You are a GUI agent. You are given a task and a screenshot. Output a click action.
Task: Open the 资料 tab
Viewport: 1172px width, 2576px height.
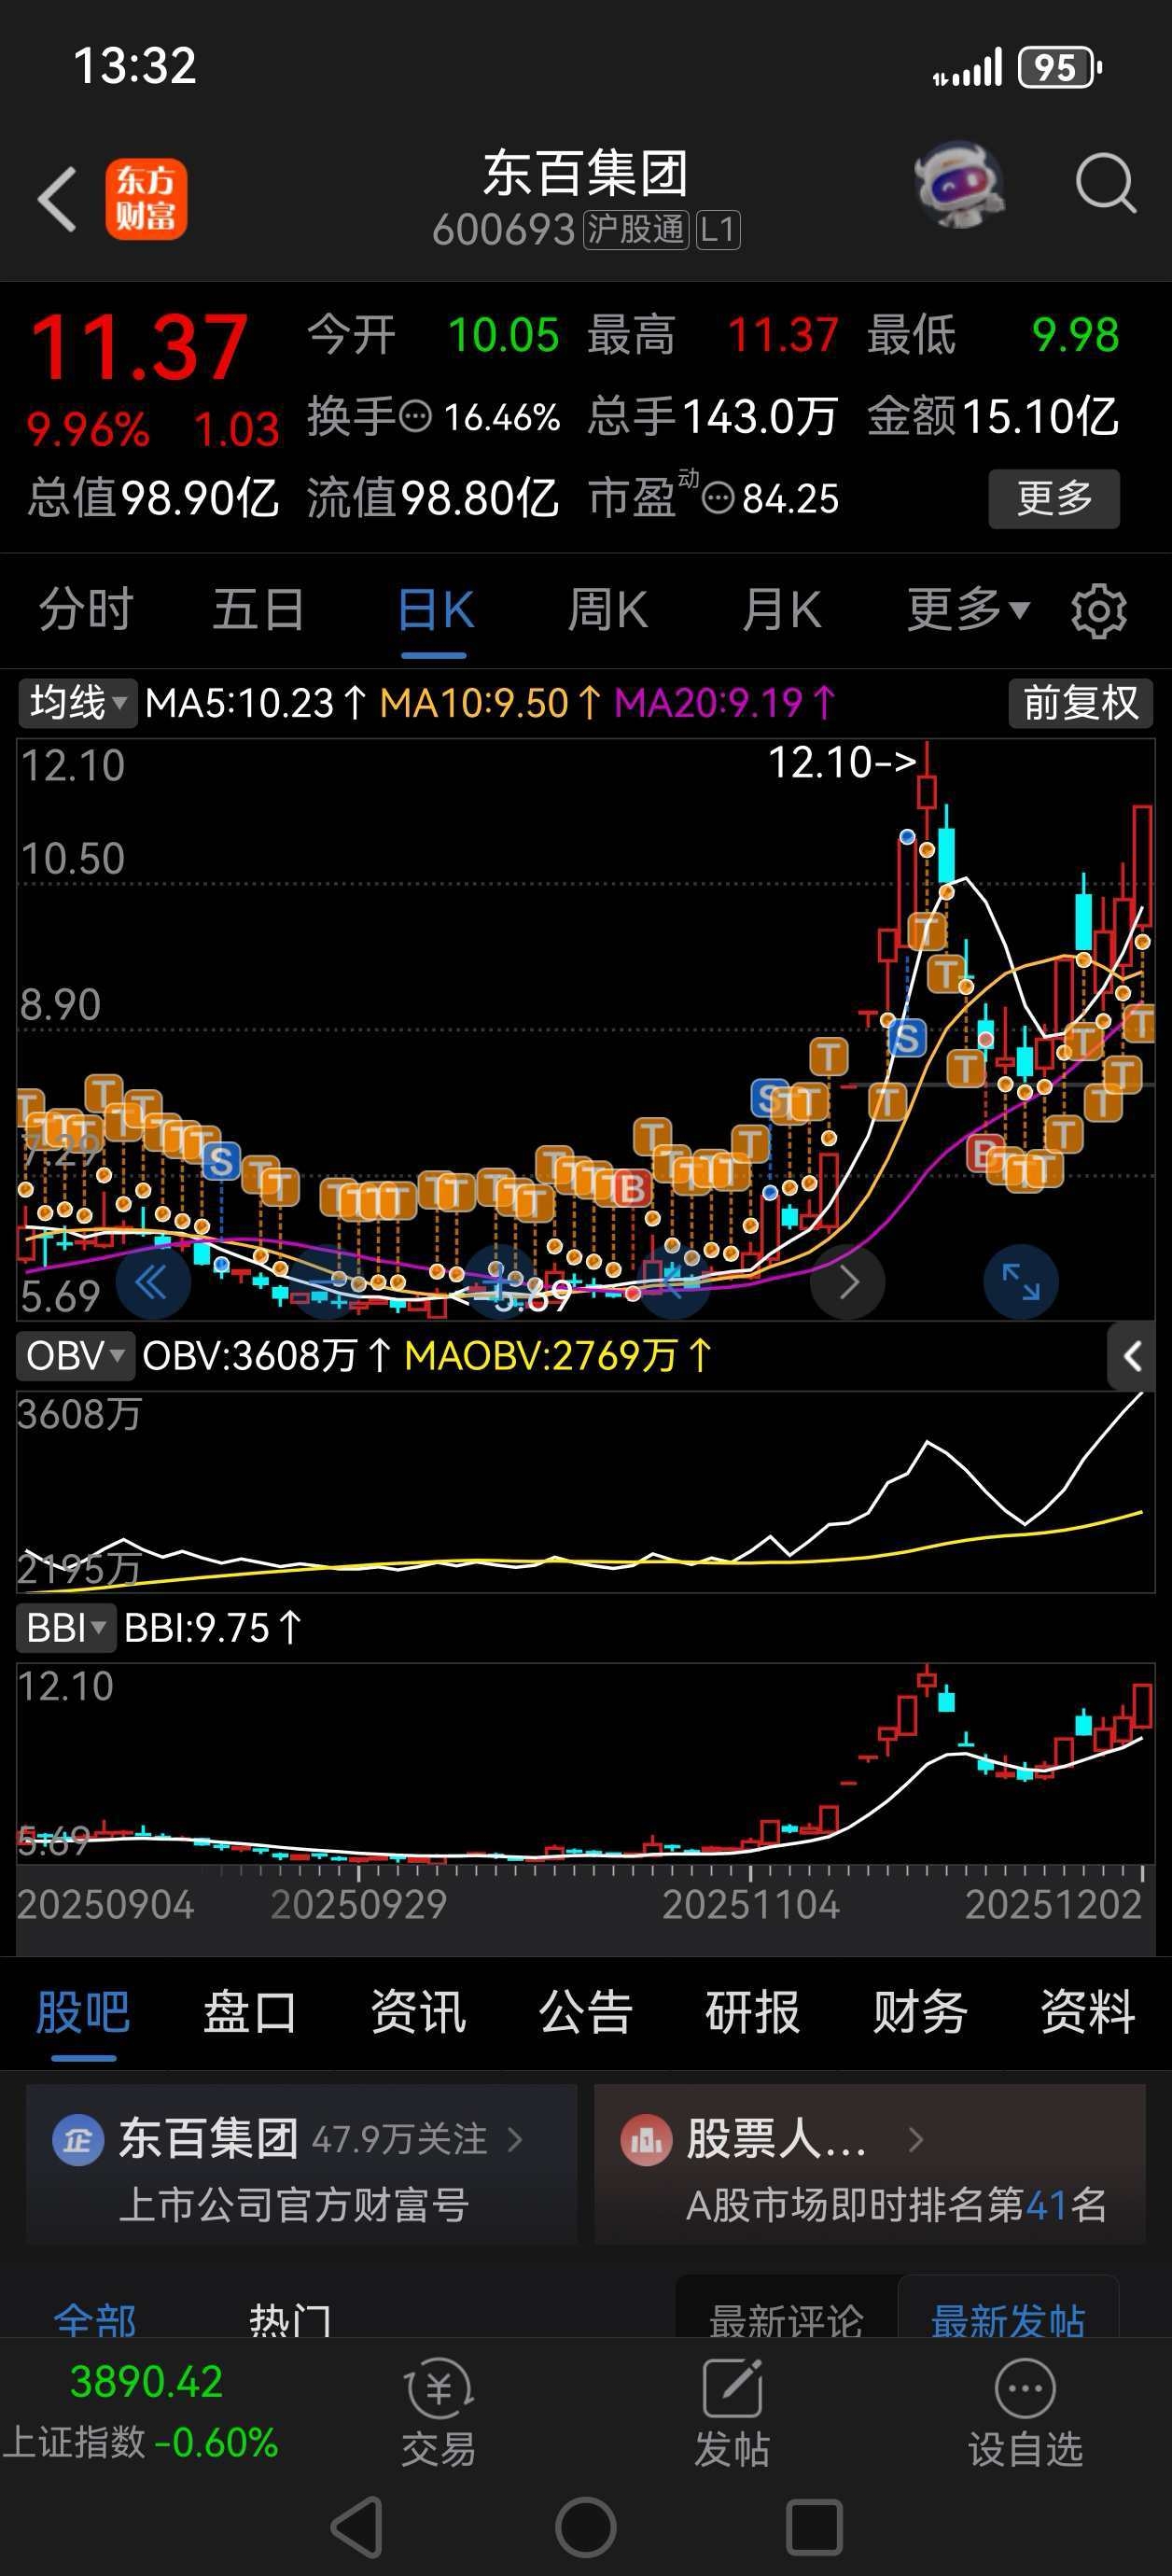pos(1088,2012)
